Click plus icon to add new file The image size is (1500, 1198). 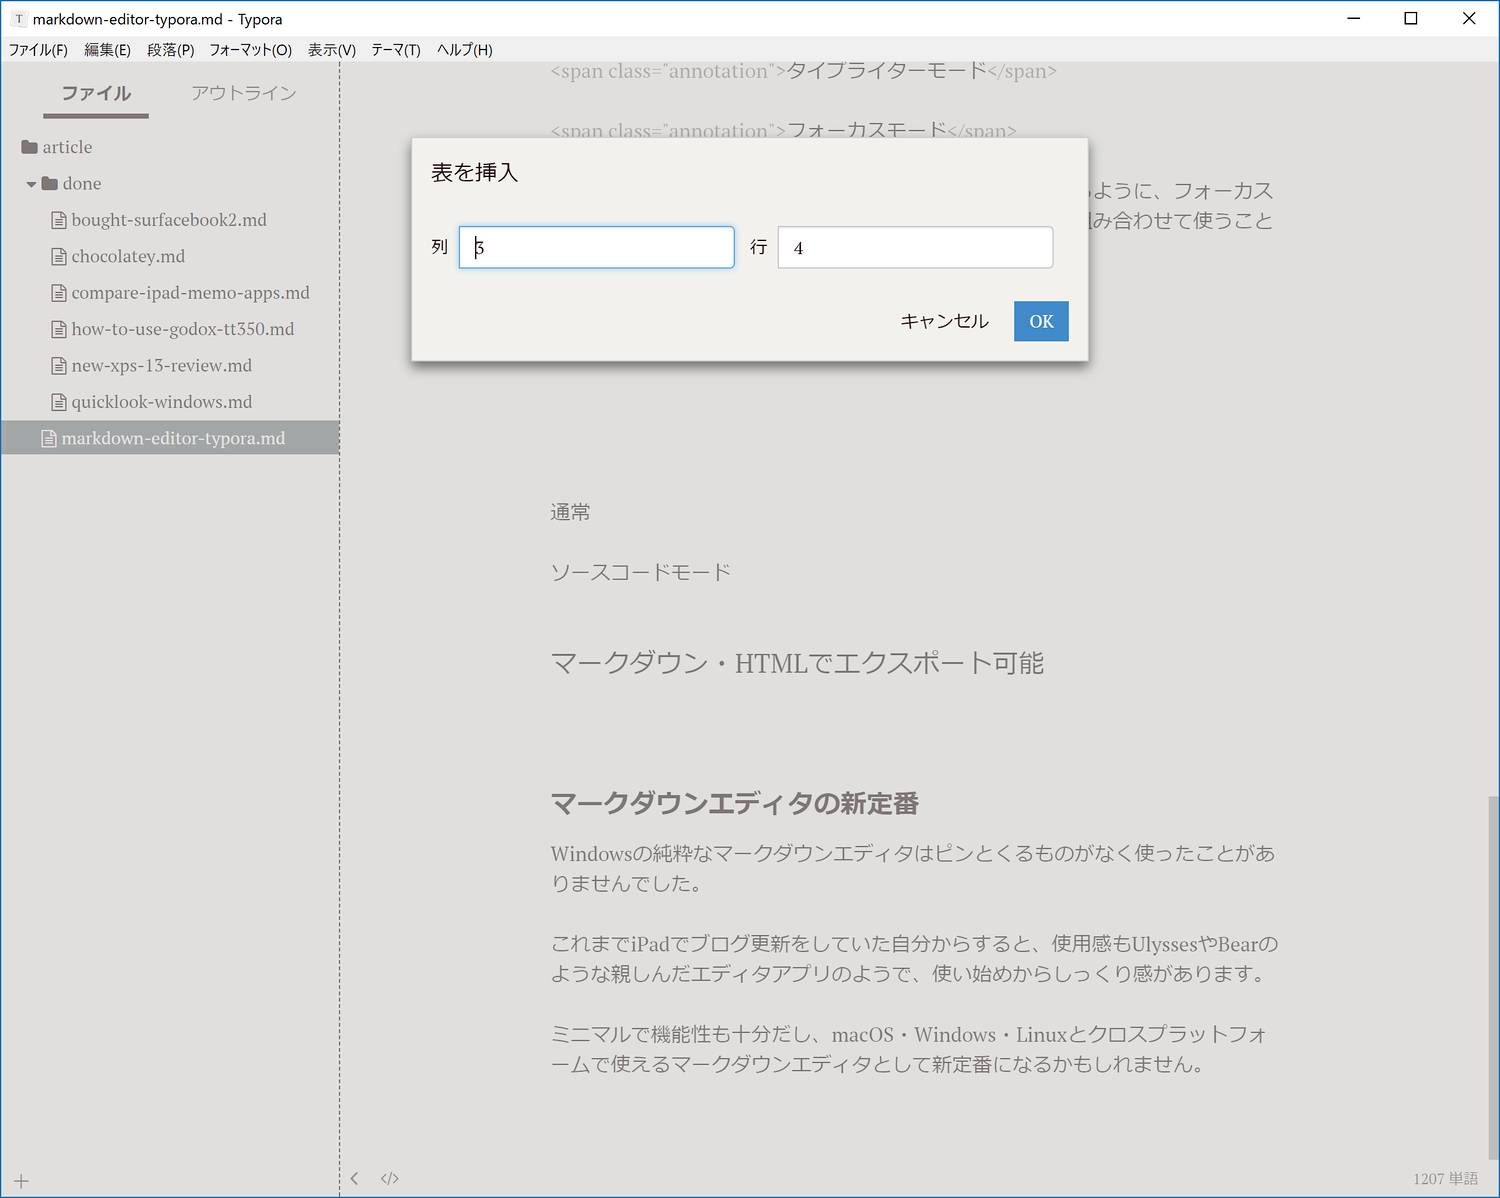(21, 1181)
